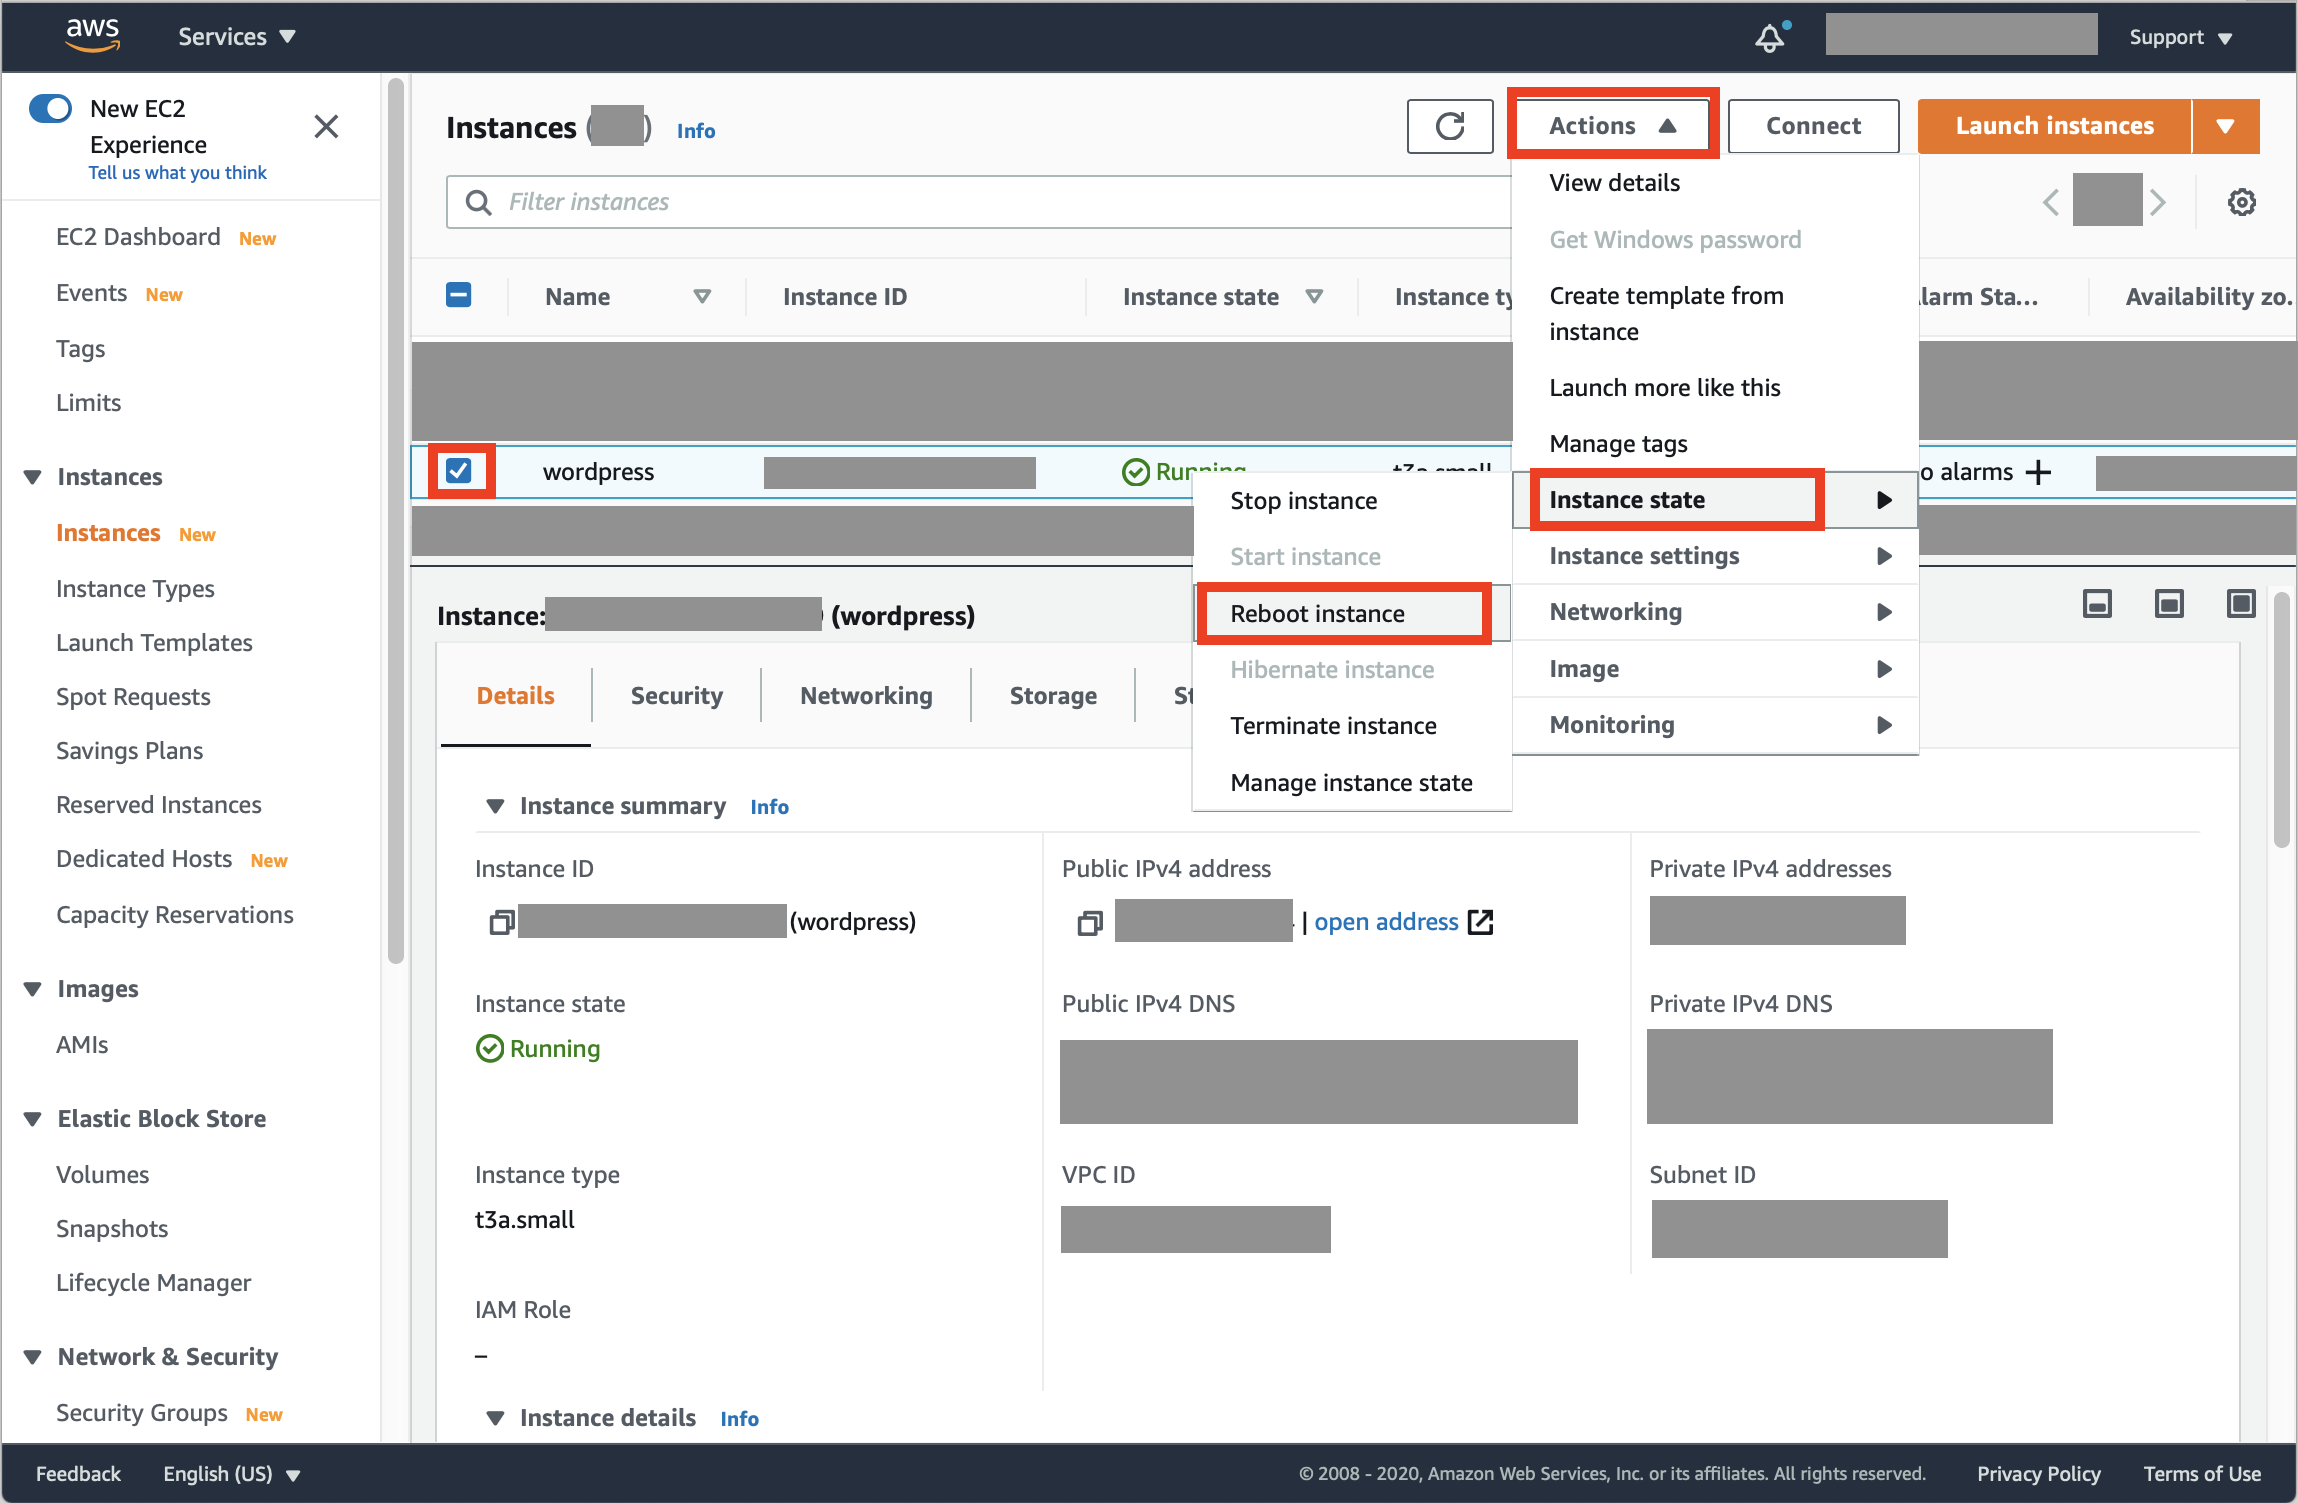
Task: Switch to the details Networking tab
Action: 866,696
